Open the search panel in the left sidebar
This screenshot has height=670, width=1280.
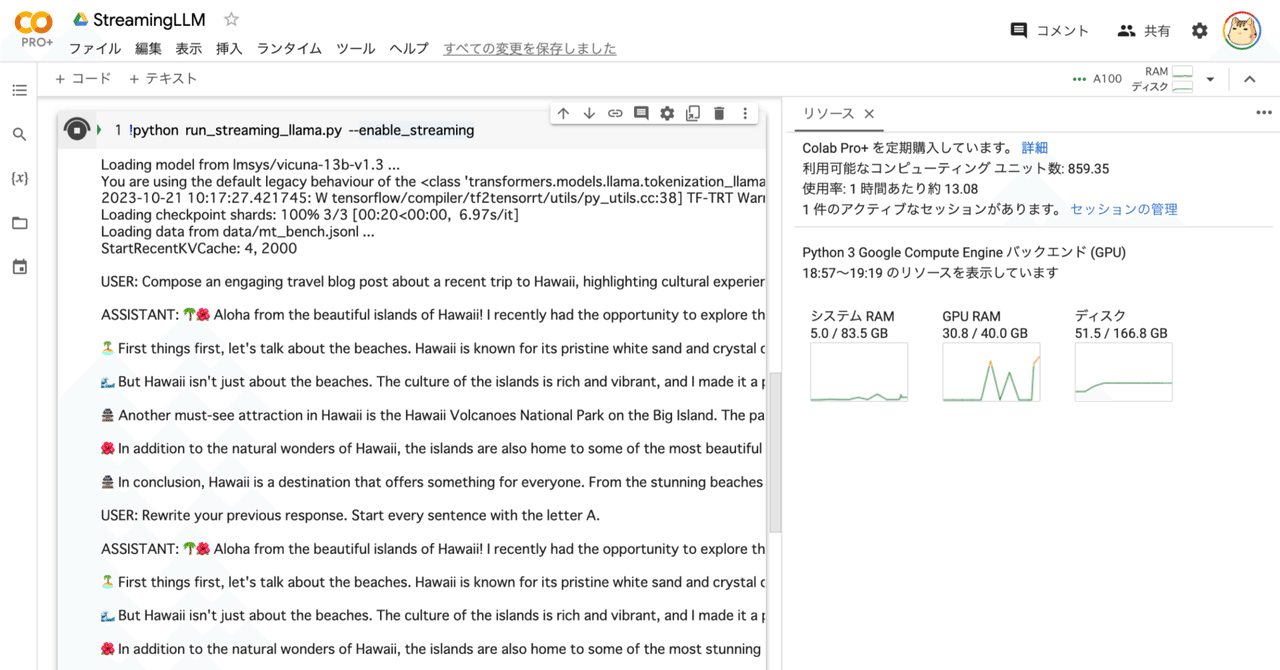point(18,133)
